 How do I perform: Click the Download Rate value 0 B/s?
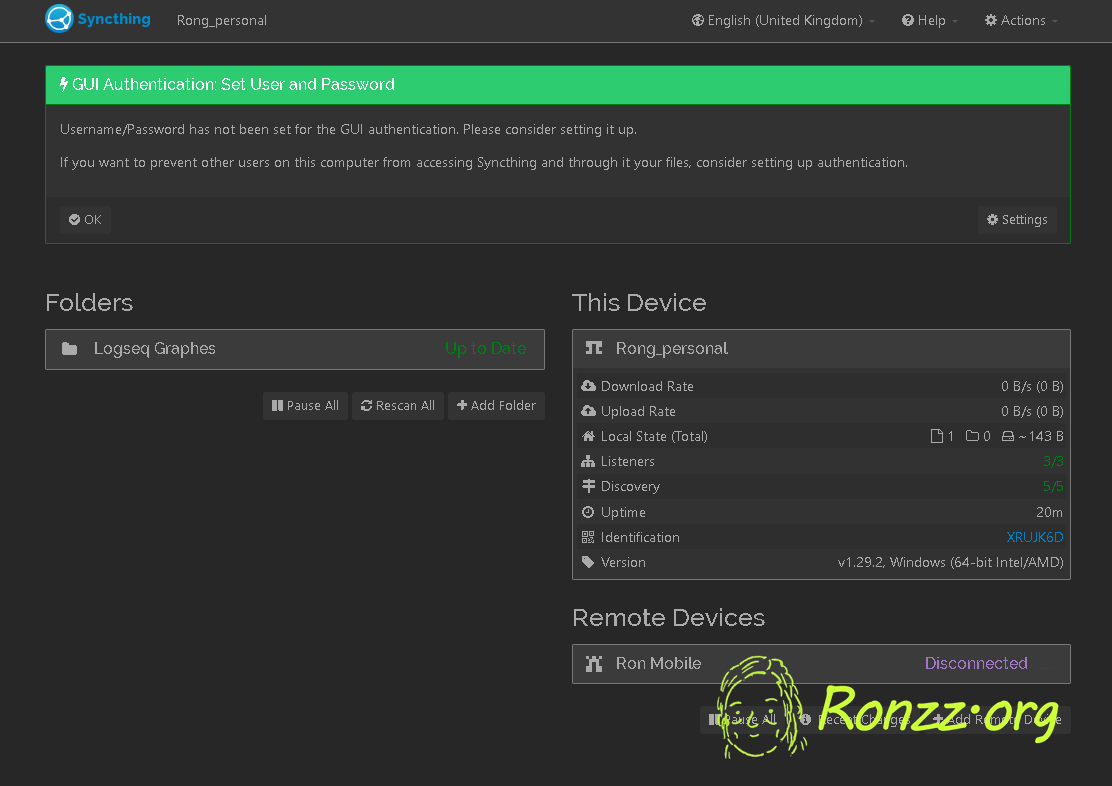(x=1032, y=387)
